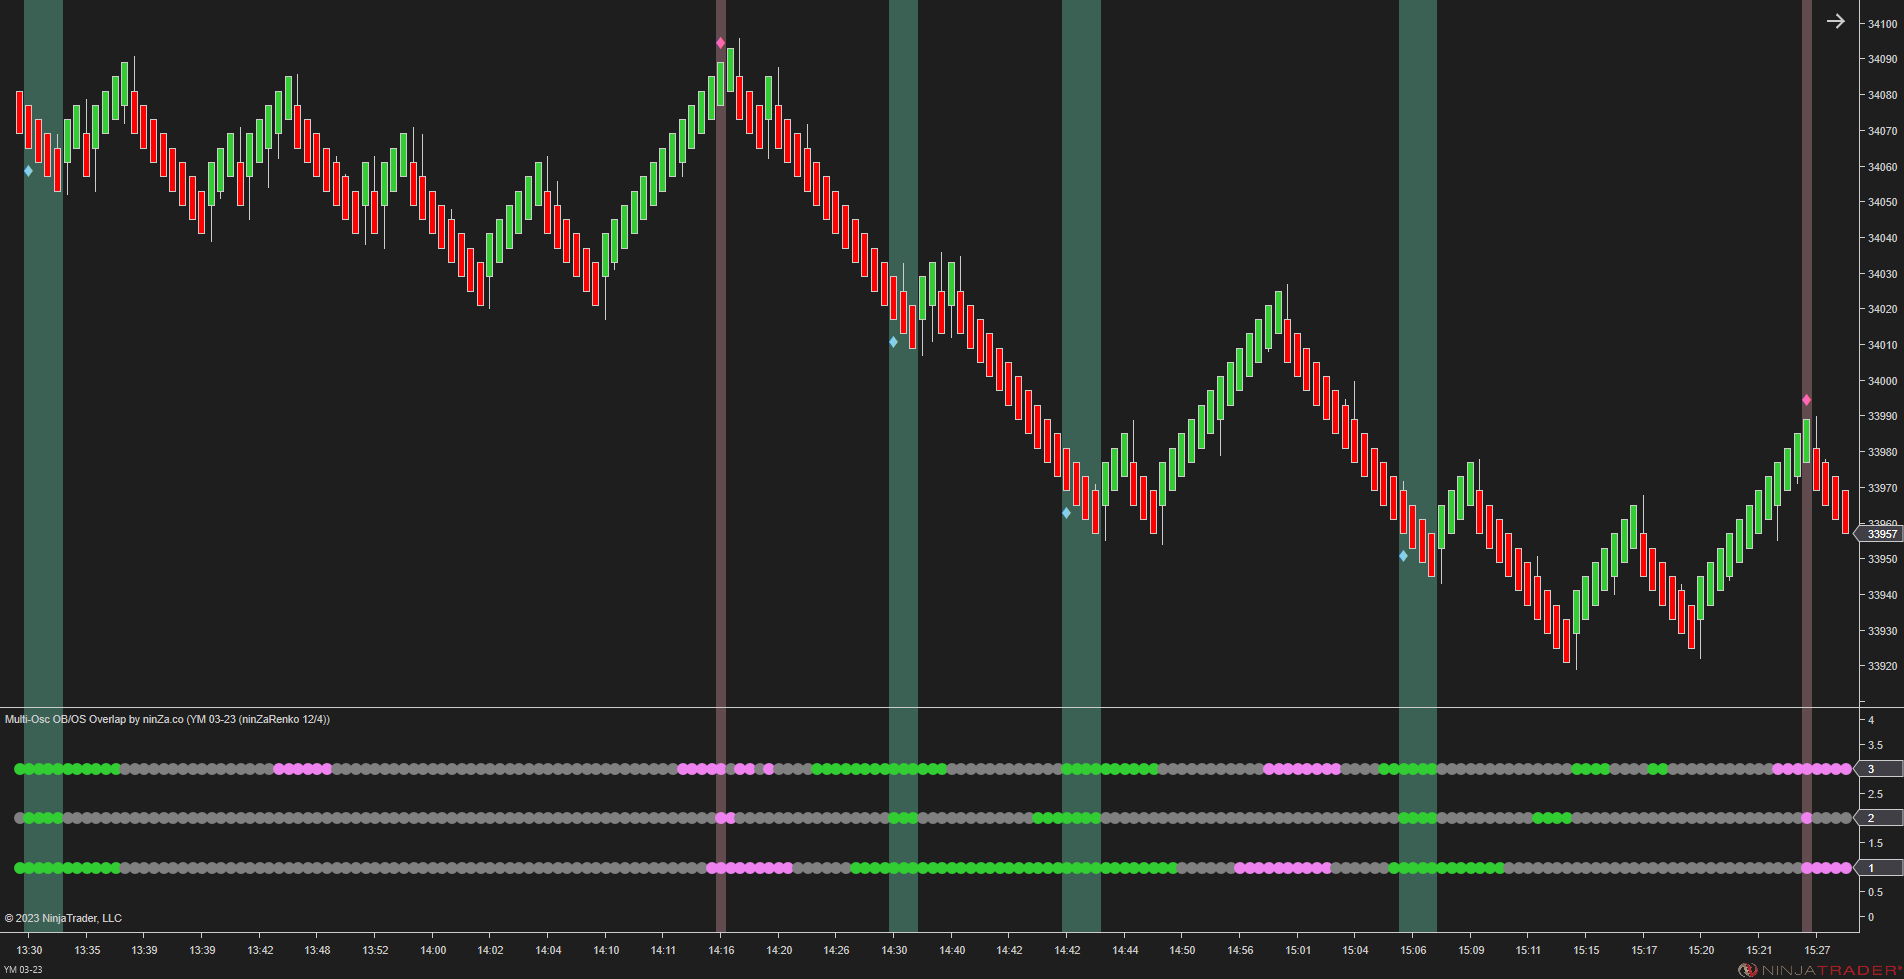This screenshot has height=979, width=1904.
Task: Click the 33957 current price marker
Action: (x=1879, y=534)
